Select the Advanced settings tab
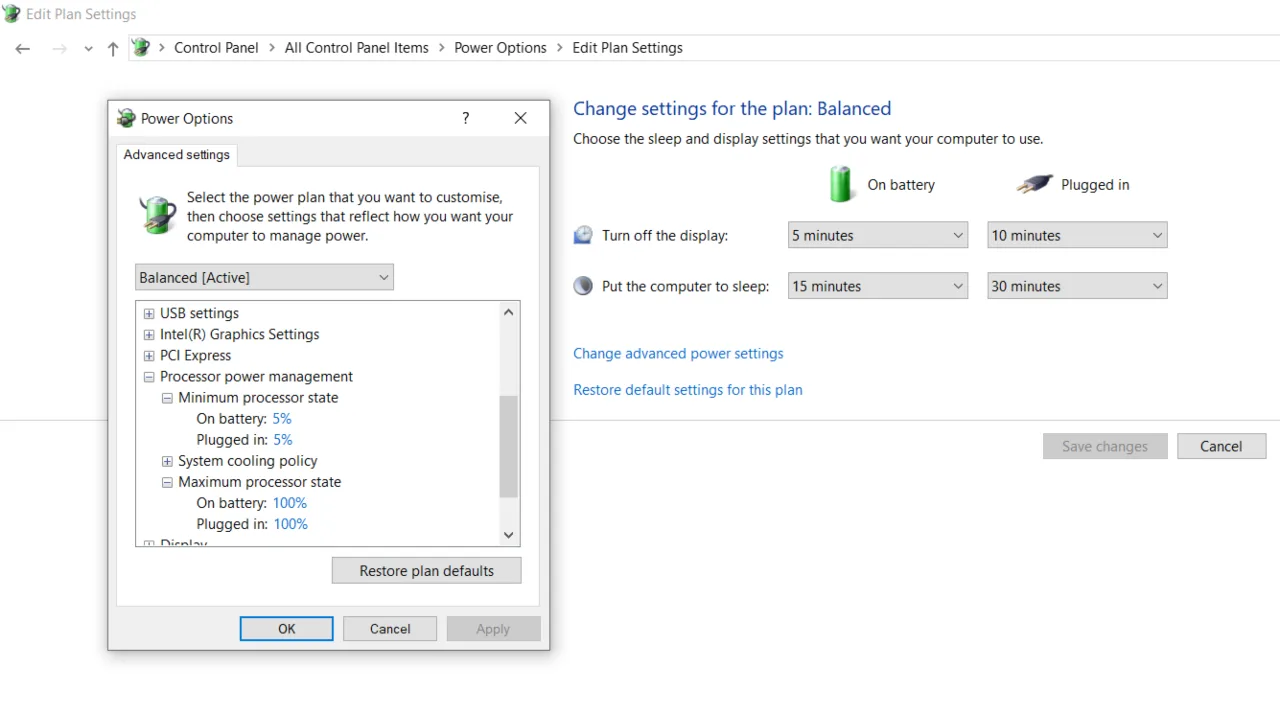The height and width of the screenshot is (720, 1280). pos(176,154)
